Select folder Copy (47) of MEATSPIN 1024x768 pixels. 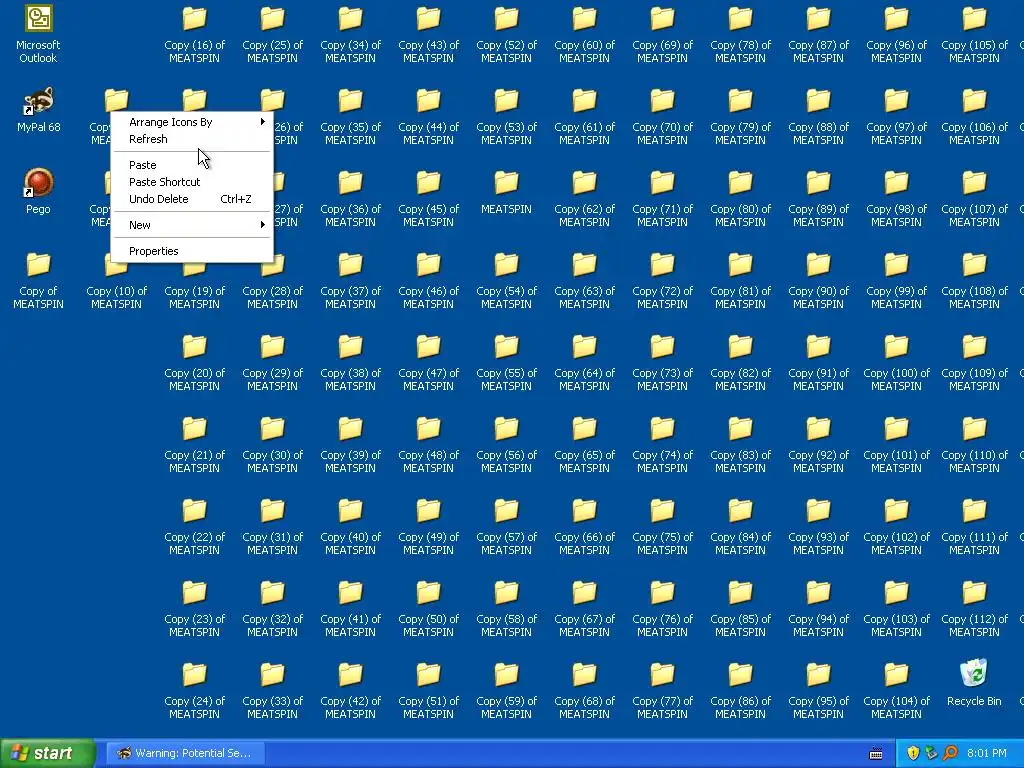428,362
